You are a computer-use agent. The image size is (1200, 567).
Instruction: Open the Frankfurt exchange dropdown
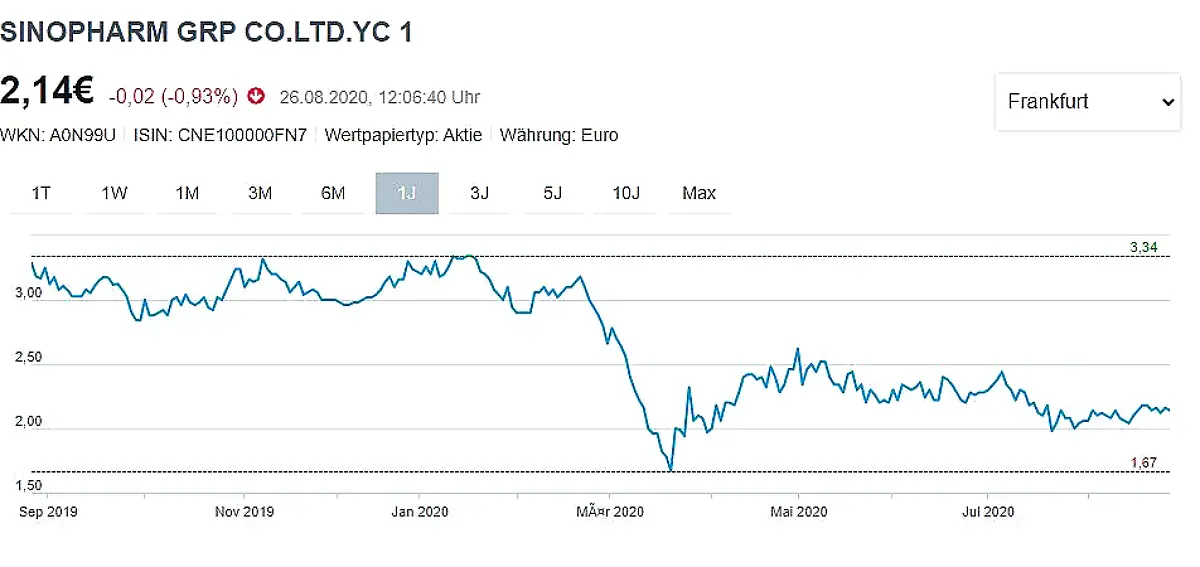point(1087,102)
